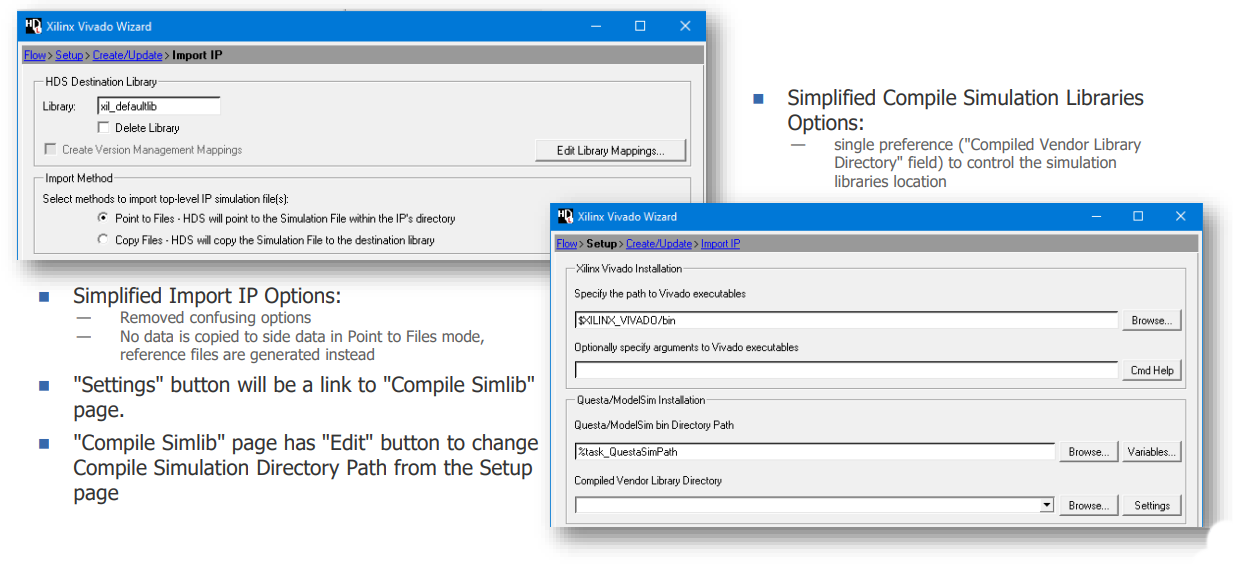Select the Copy Files radio button

(x=103, y=240)
